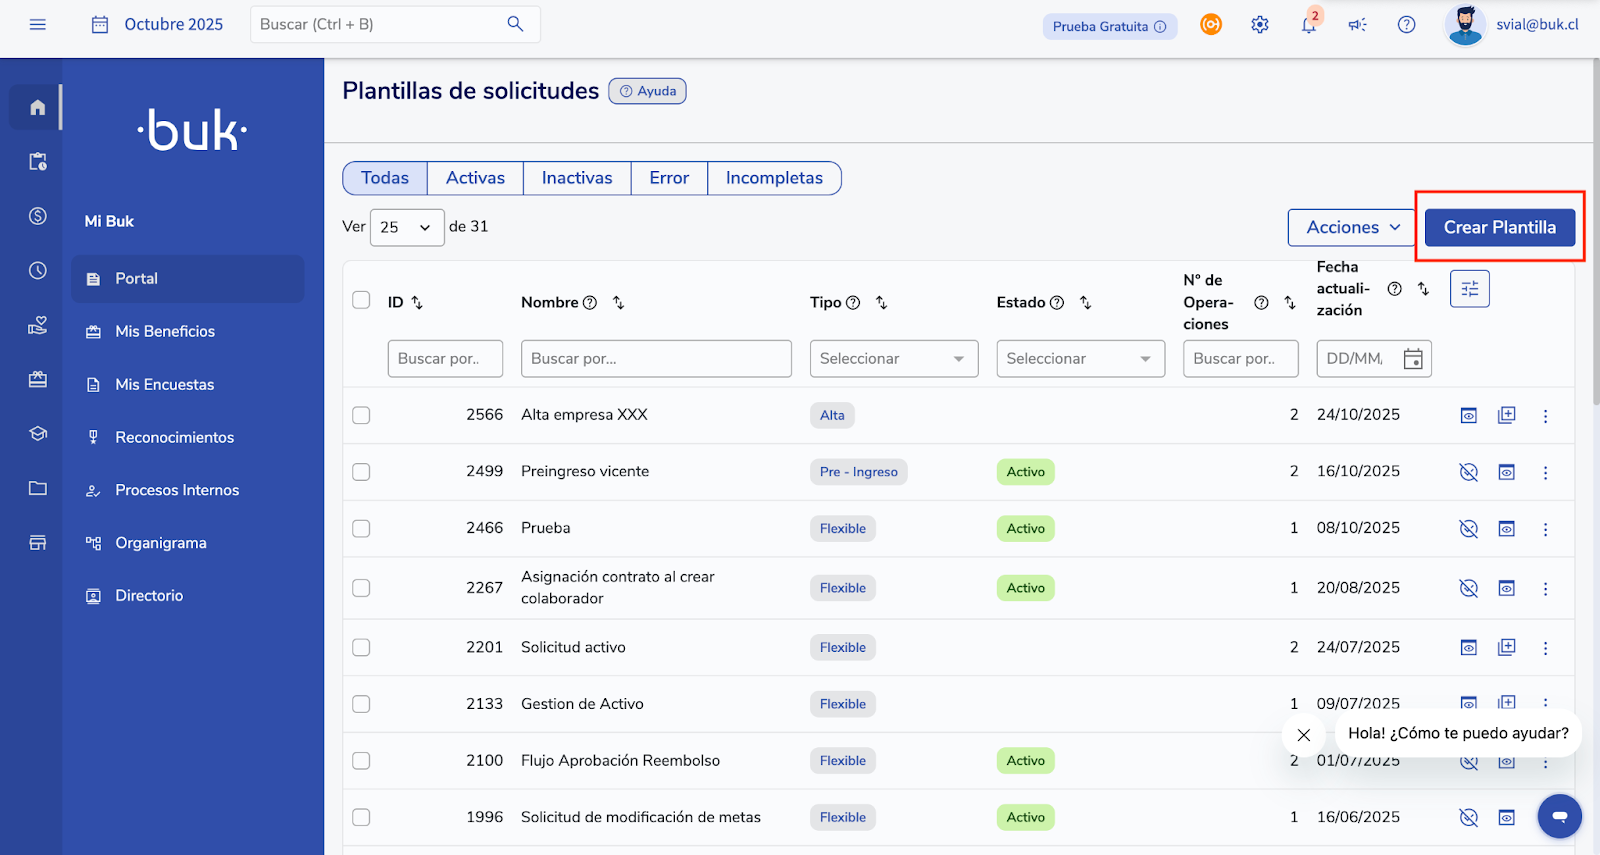This screenshot has height=855, width=1600.
Task: Expand the Acciones dropdown
Action: pos(1351,228)
